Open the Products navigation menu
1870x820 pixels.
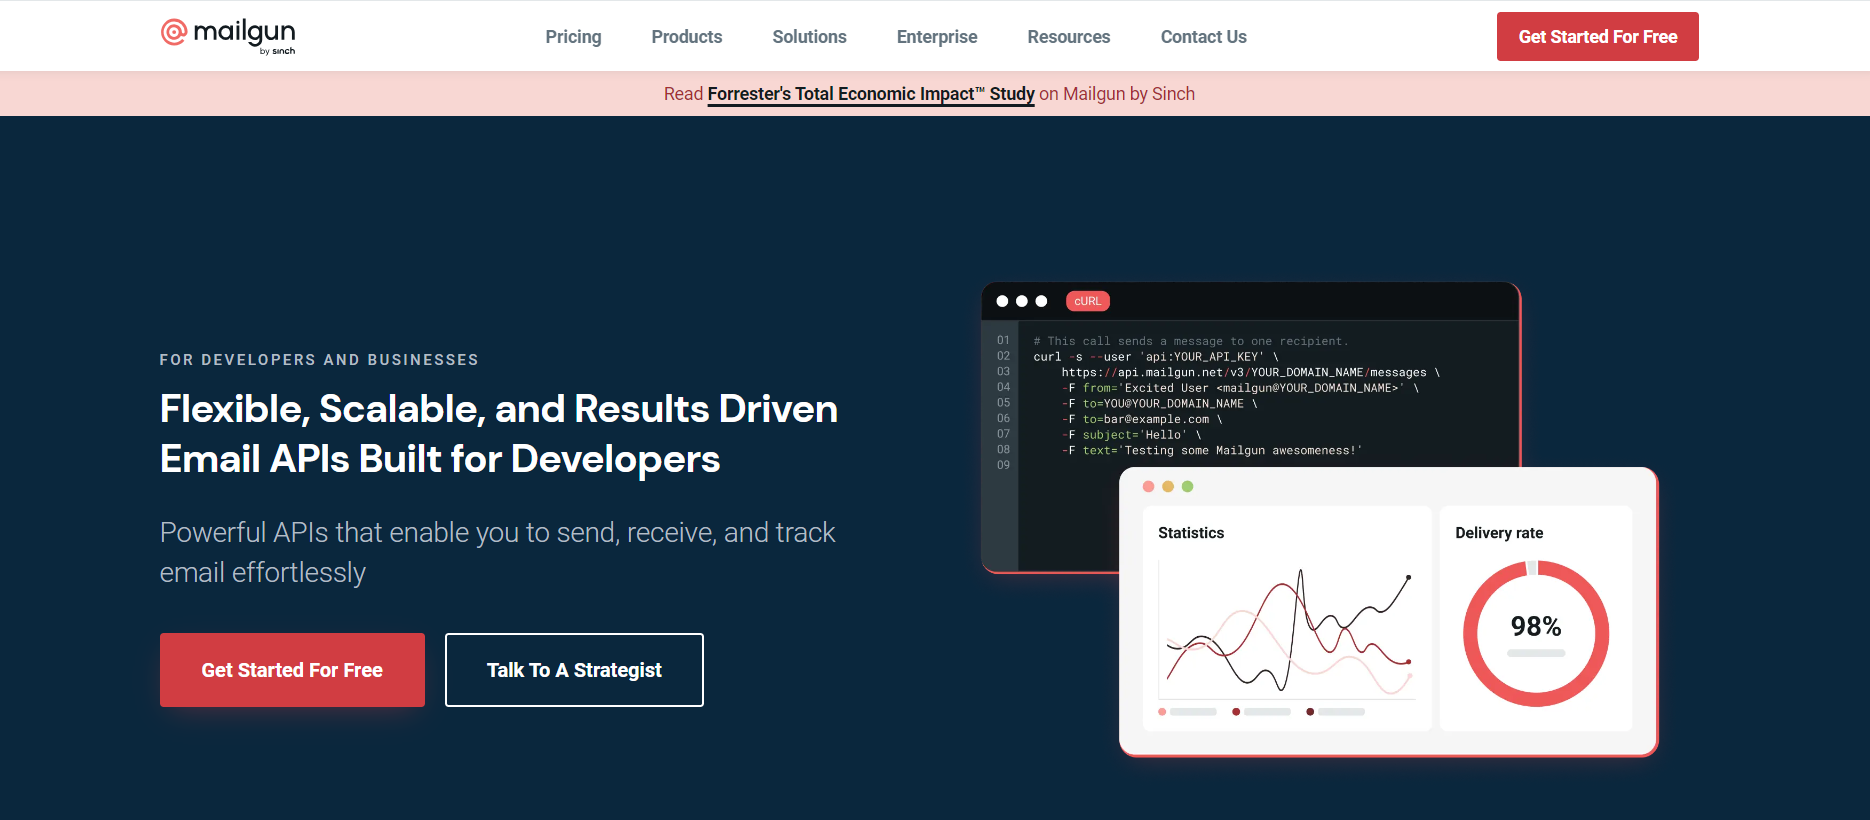[x=687, y=37]
